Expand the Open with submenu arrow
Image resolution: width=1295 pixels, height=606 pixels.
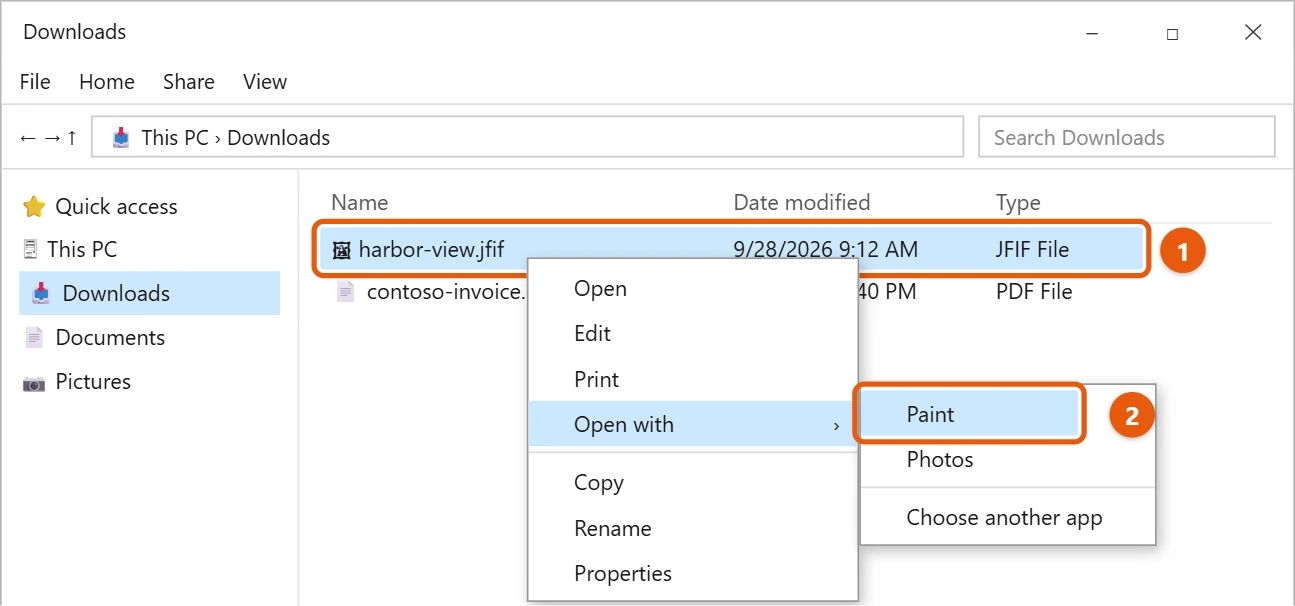(x=836, y=426)
